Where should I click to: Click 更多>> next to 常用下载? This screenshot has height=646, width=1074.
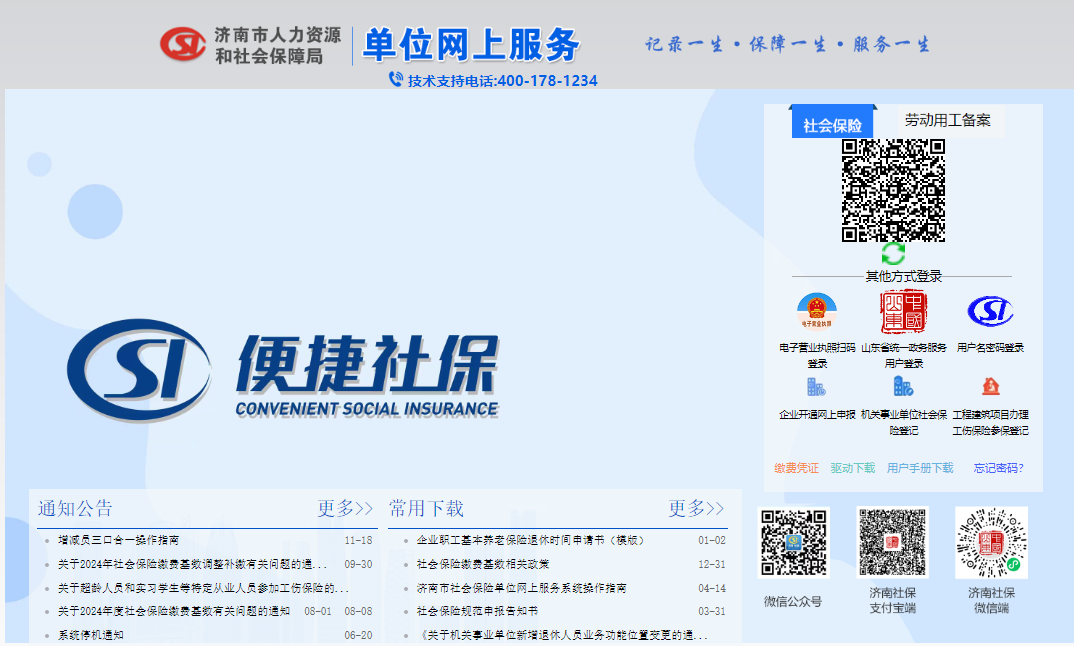[x=697, y=508]
